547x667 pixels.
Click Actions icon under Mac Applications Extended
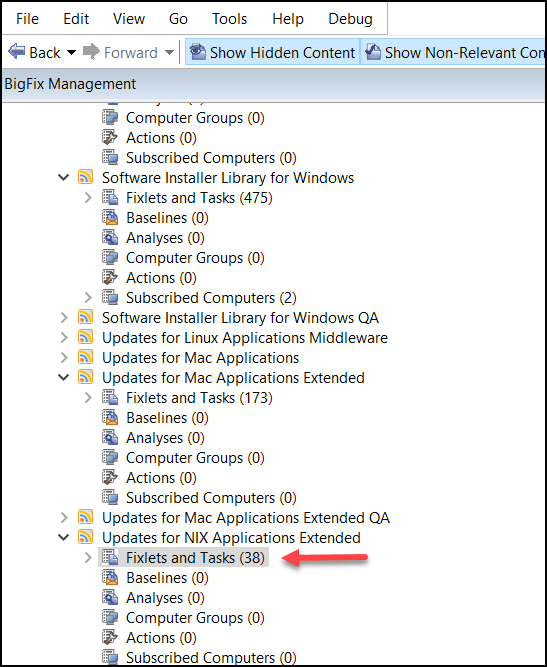[110, 477]
